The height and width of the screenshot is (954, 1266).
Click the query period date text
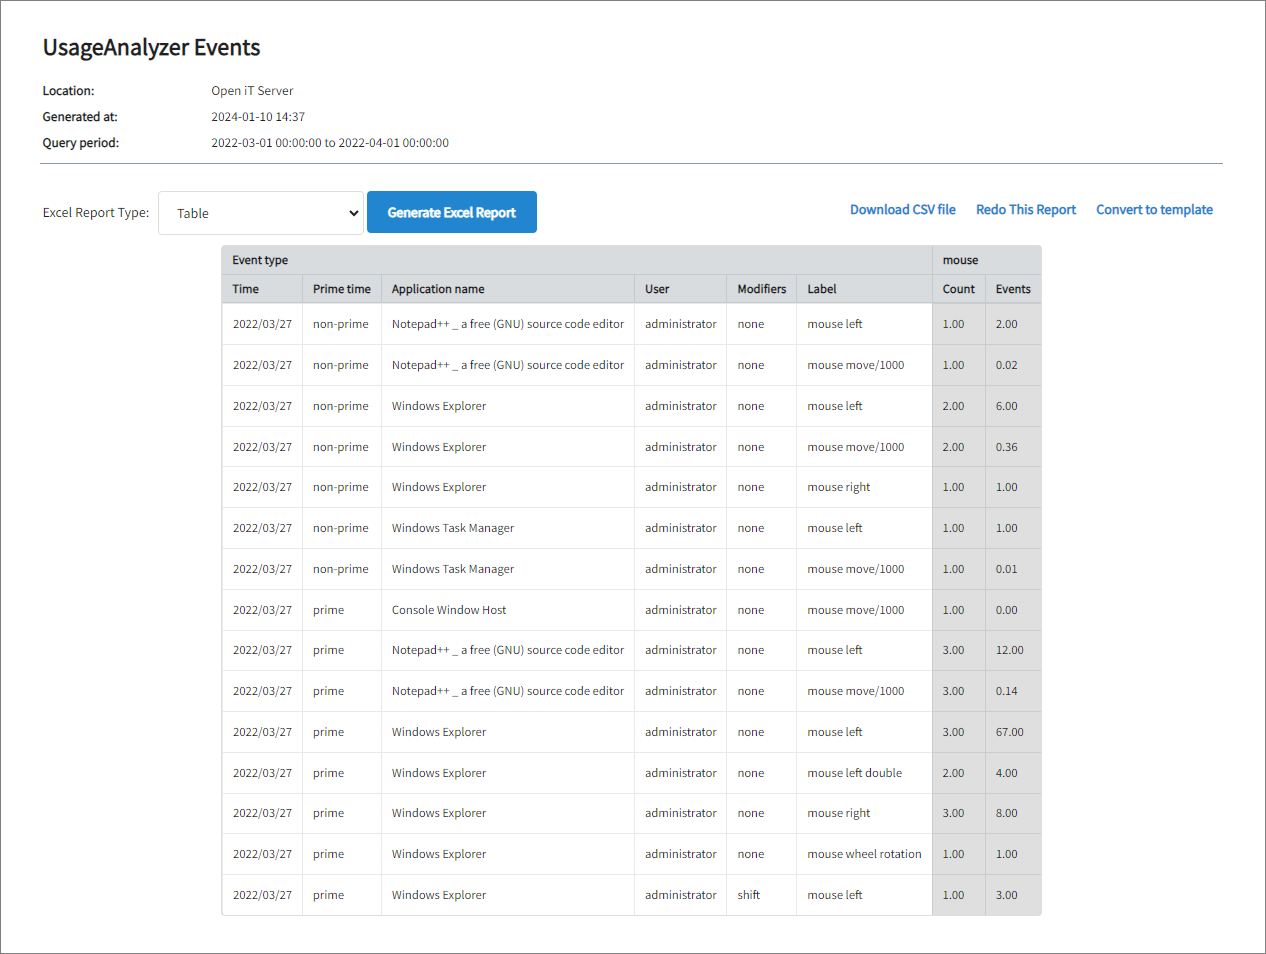tap(330, 142)
